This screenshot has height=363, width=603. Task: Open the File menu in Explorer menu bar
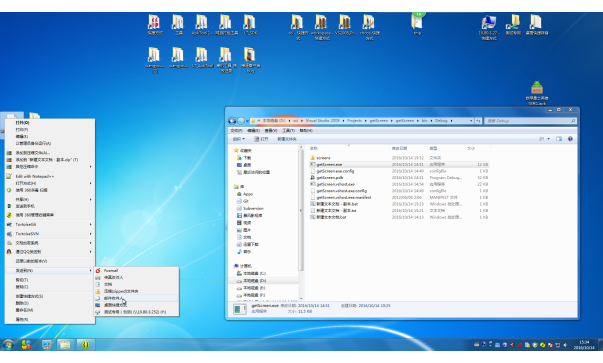(236, 131)
